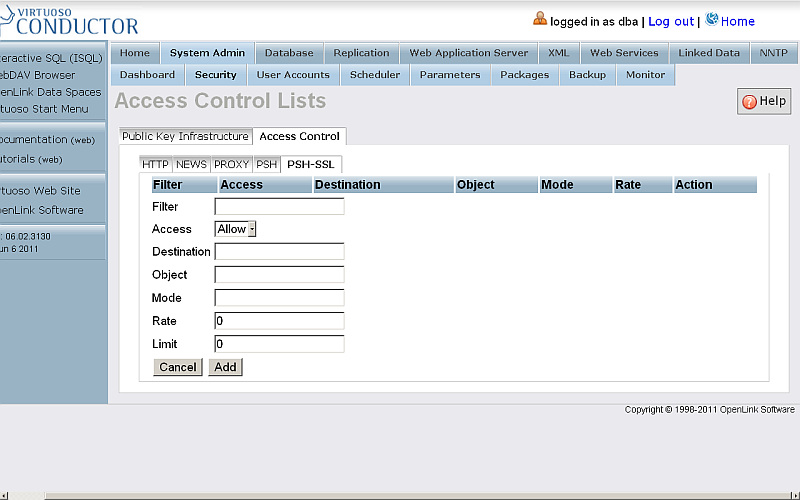Expand the Access Allow dropdown
Image resolution: width=800 pixels, height=500 pixels.
click(237, 229)
